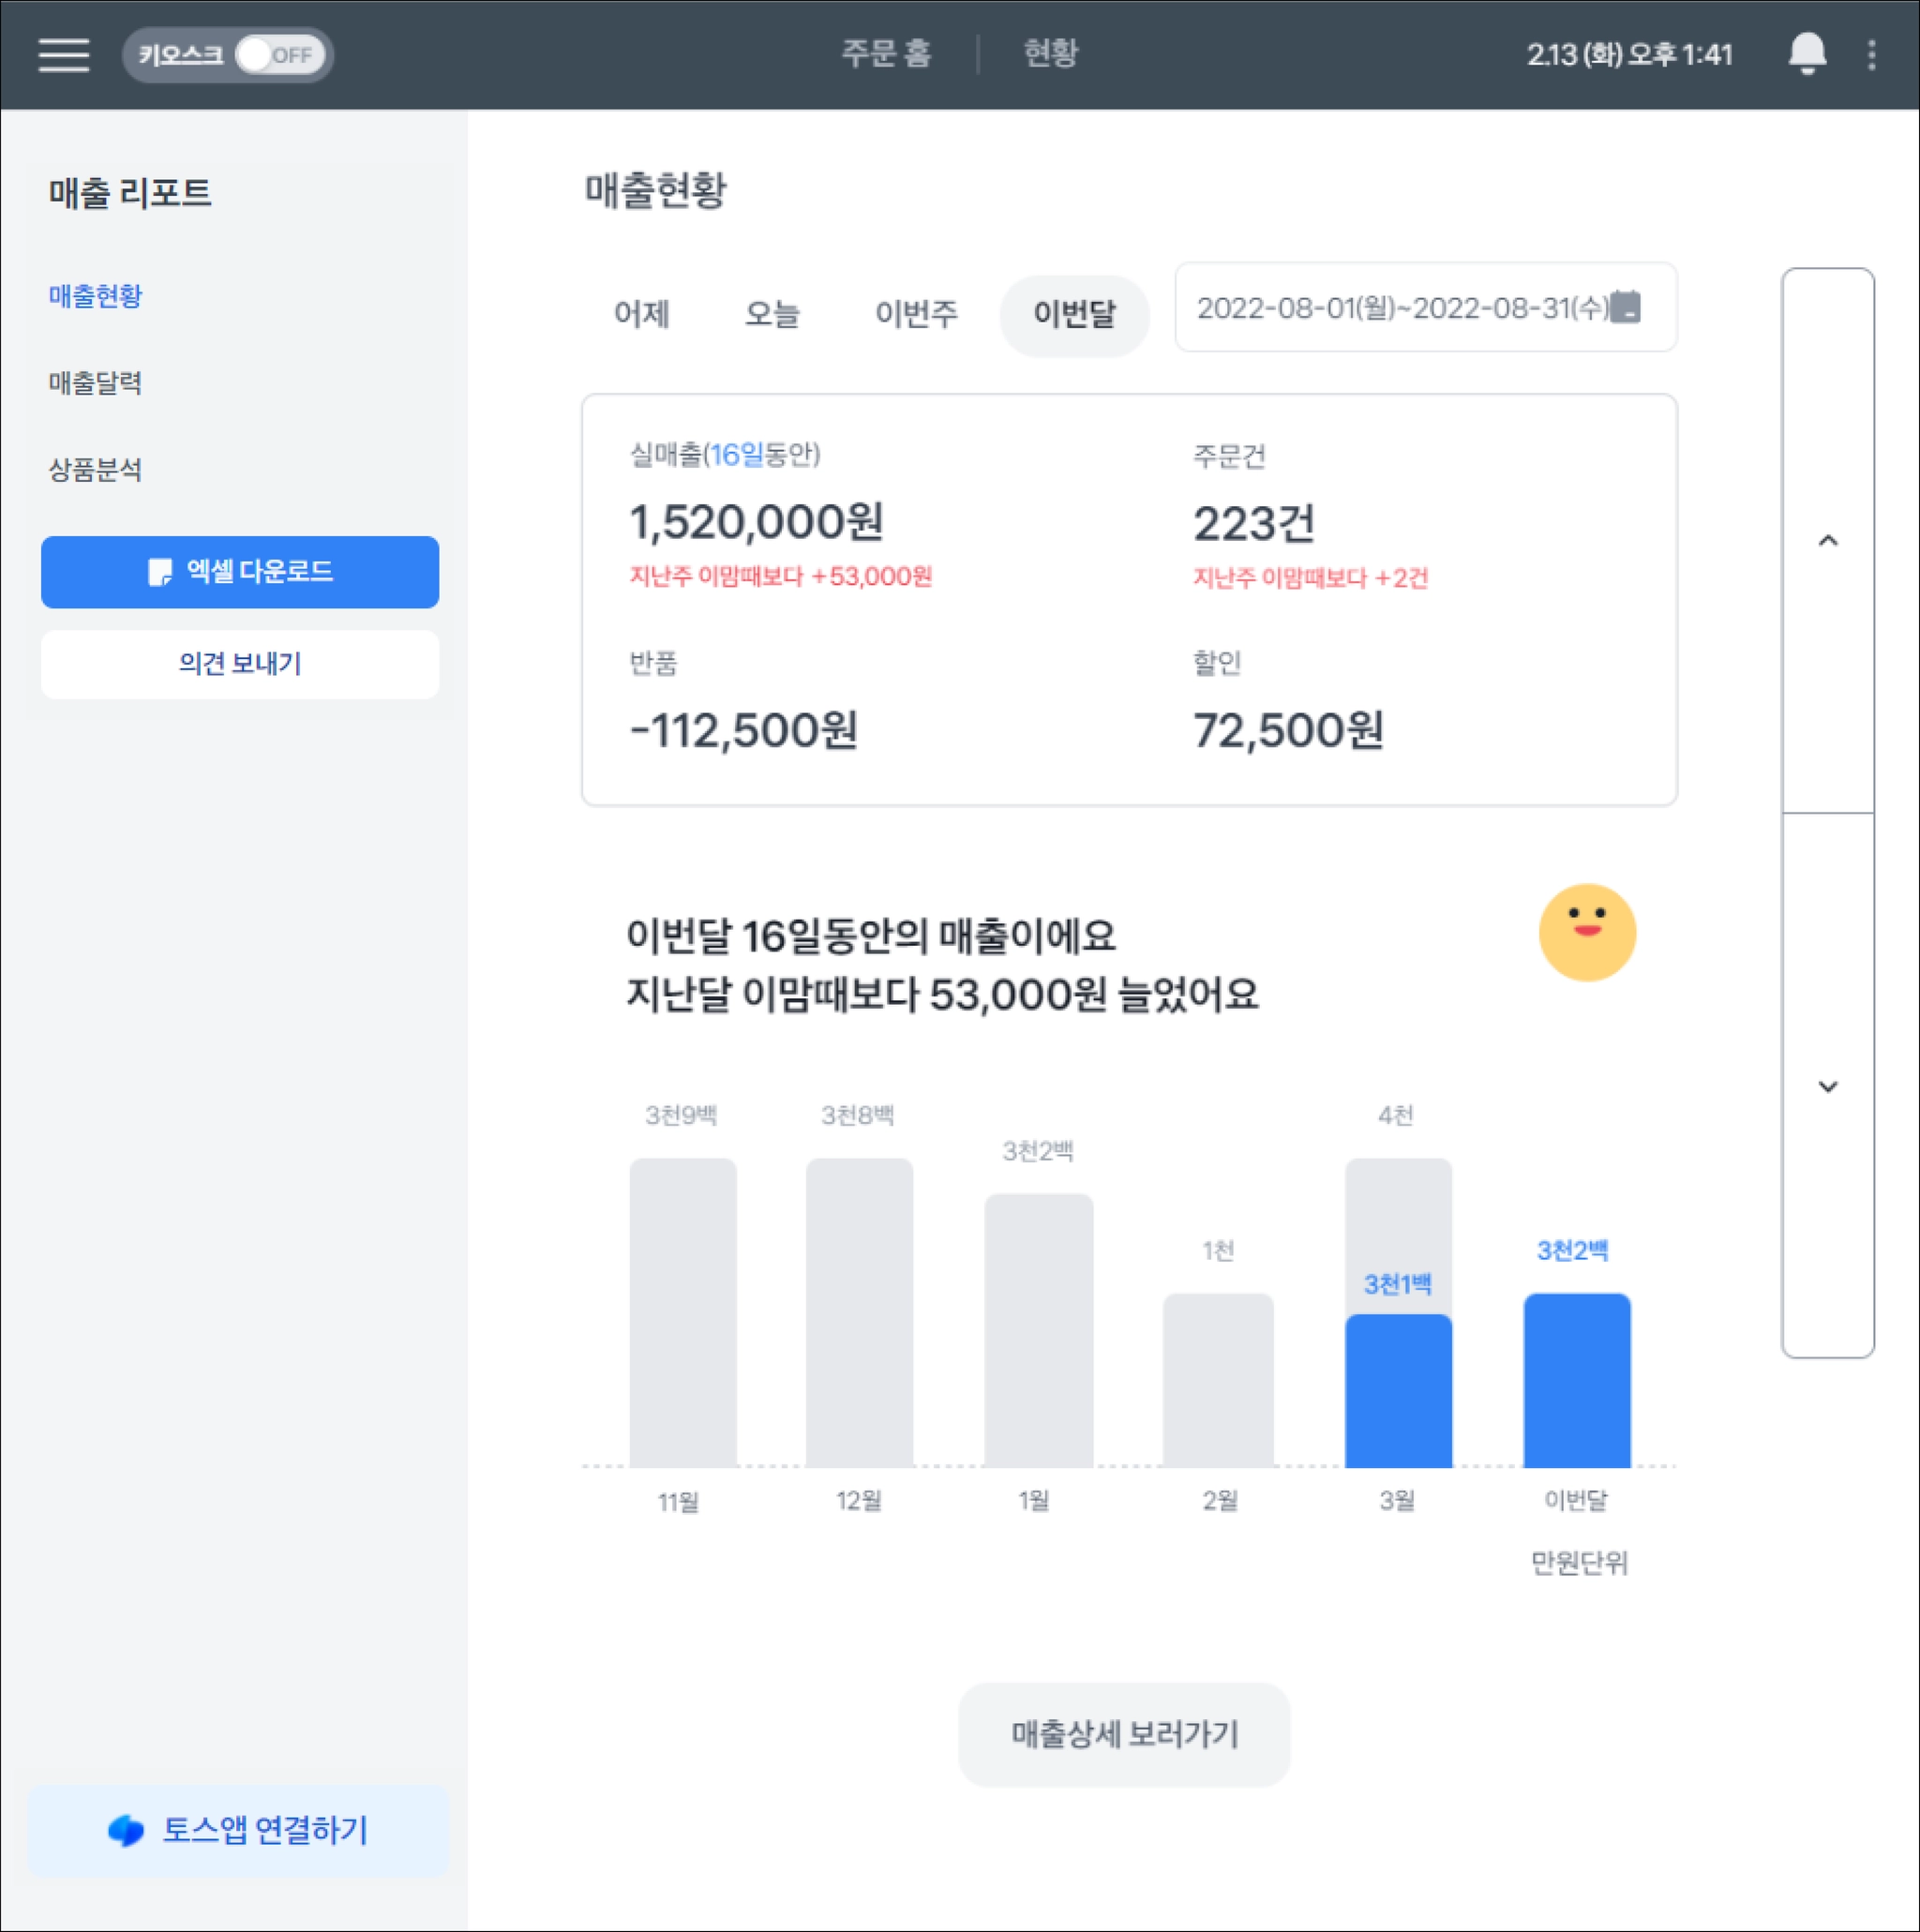This screenshot has width=1920, height=1932.
Task: Click the 의견 보내기 button
Action: tap(240, 664)
